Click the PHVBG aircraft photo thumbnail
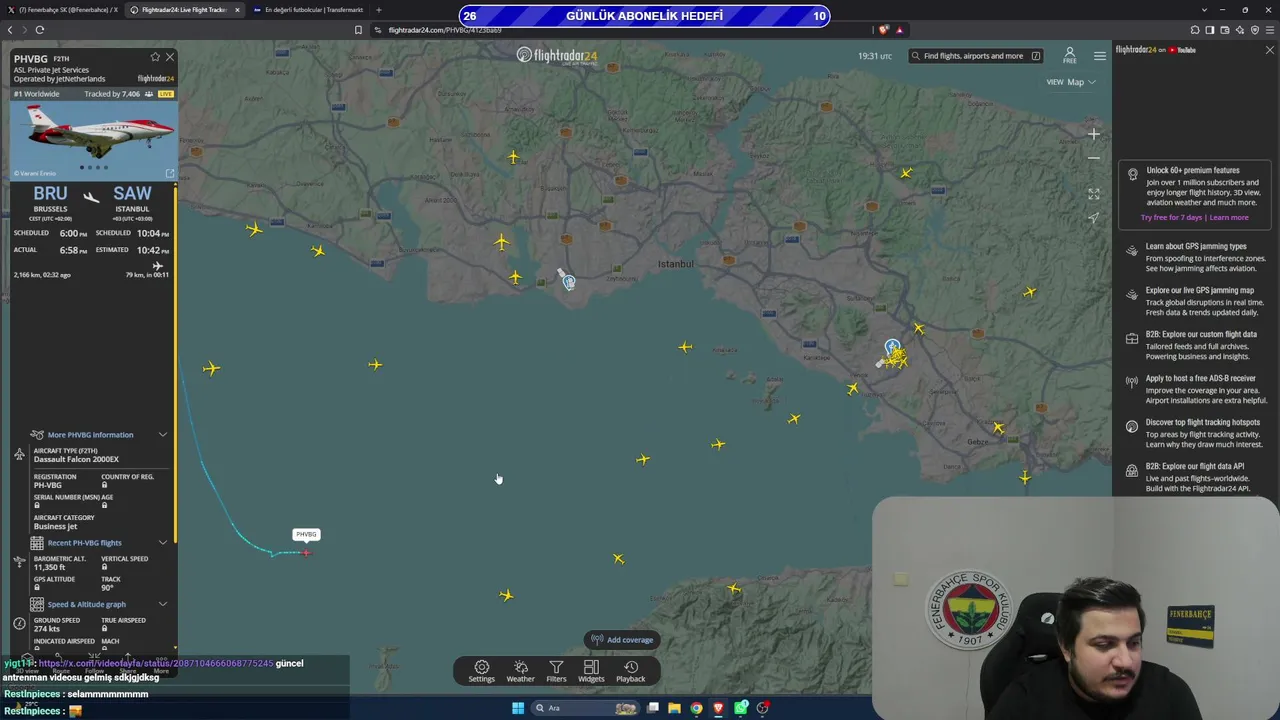 (94, 140)
